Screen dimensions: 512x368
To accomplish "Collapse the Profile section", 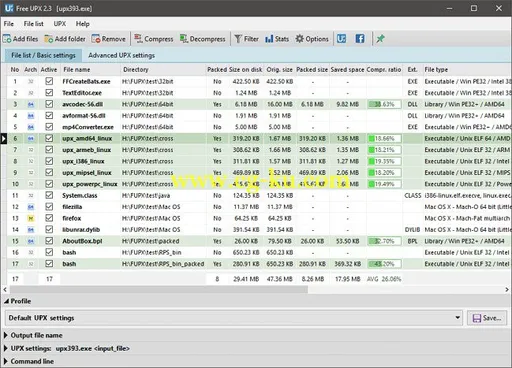I will [x=6, y=301].
